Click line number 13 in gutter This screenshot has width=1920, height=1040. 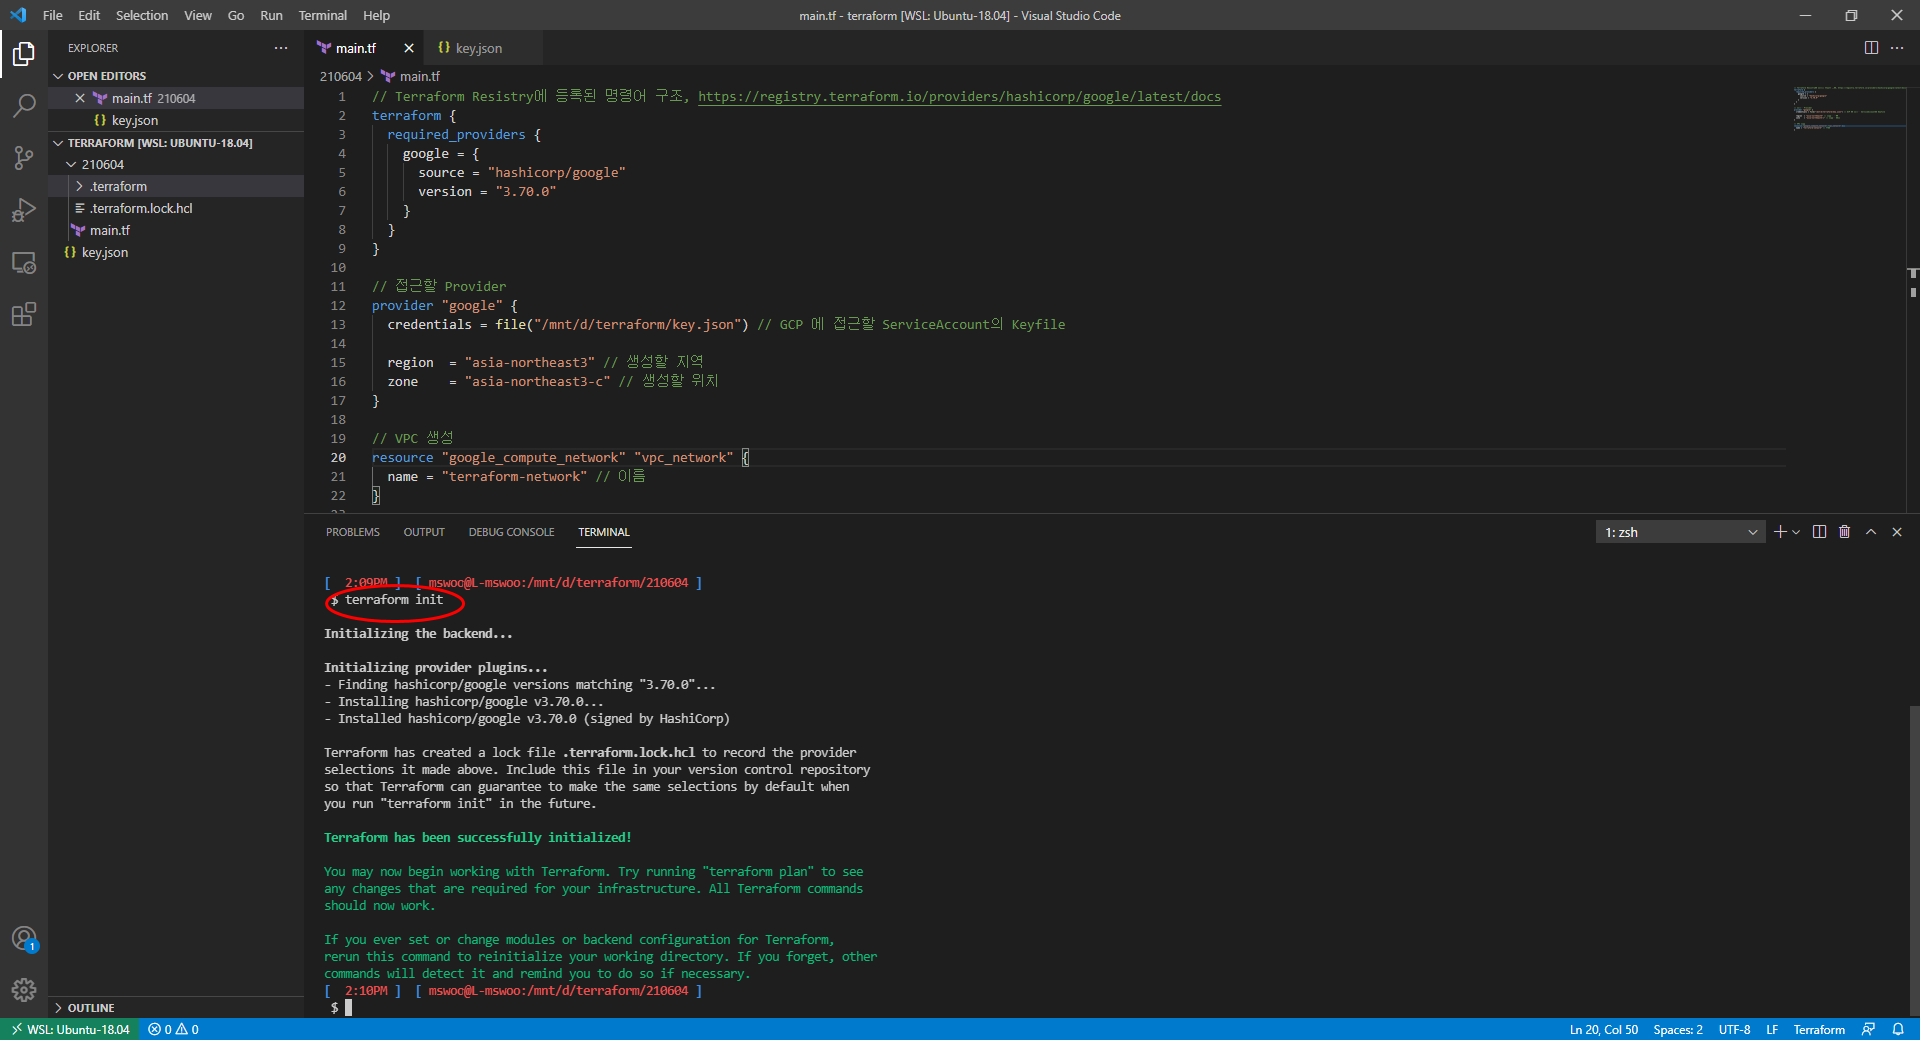pos(338,324)
